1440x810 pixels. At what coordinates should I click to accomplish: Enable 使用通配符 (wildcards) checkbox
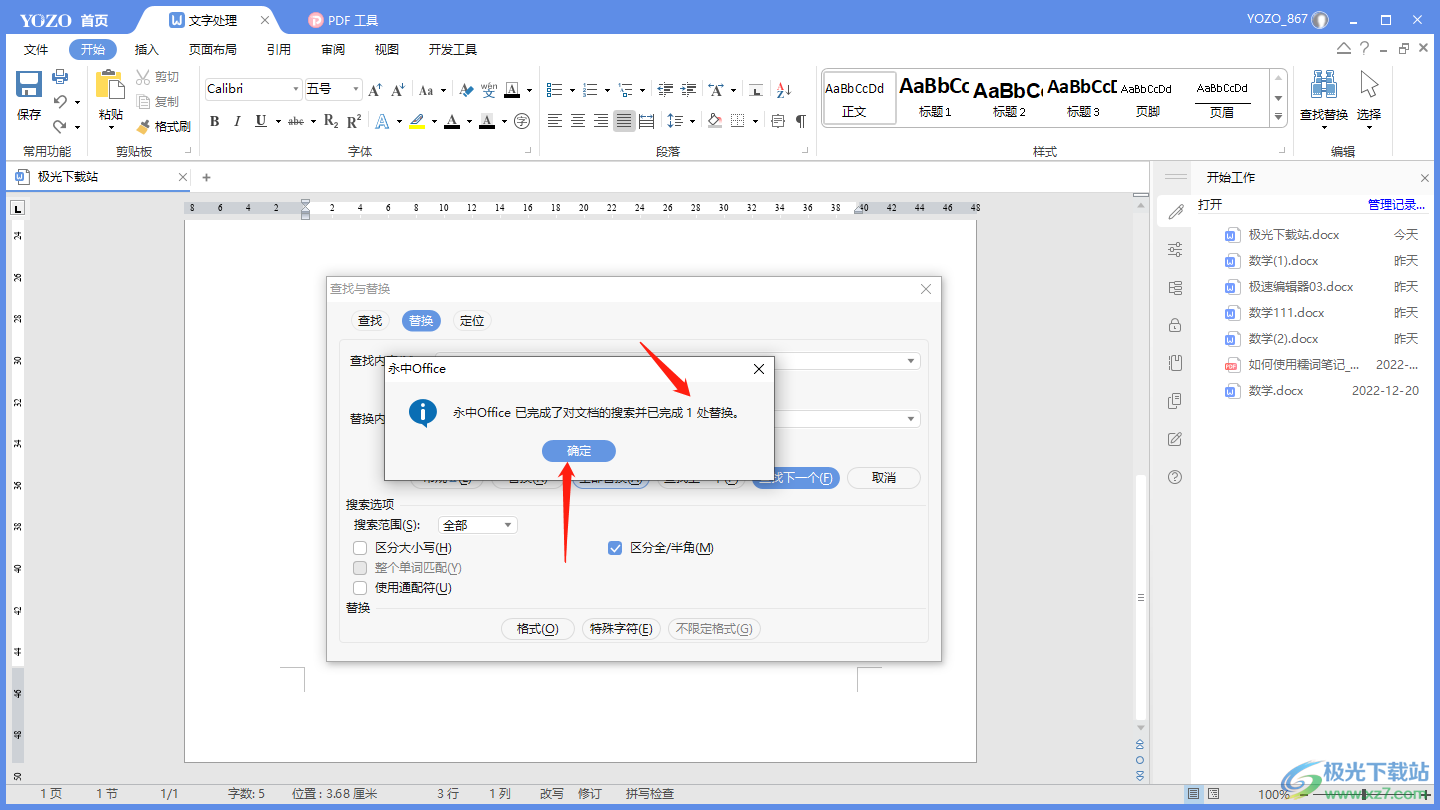pyautogui.click(x=360, y=588)
